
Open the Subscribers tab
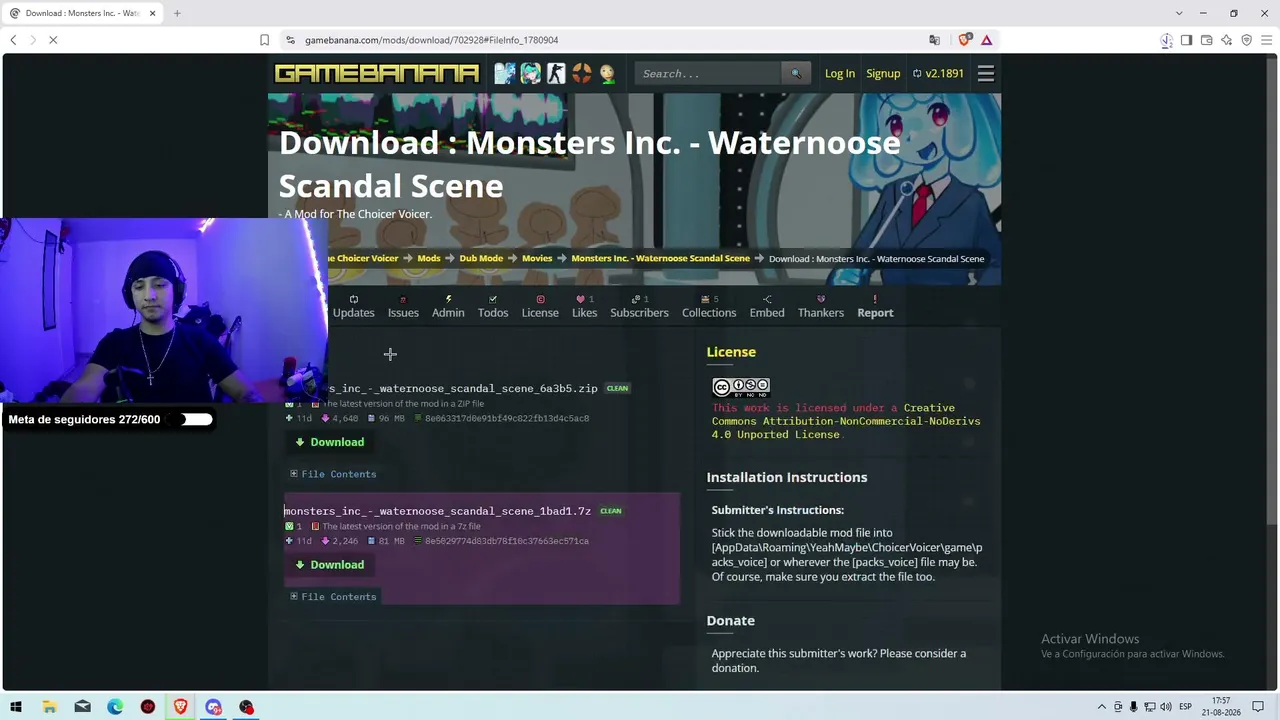[639, 306]
